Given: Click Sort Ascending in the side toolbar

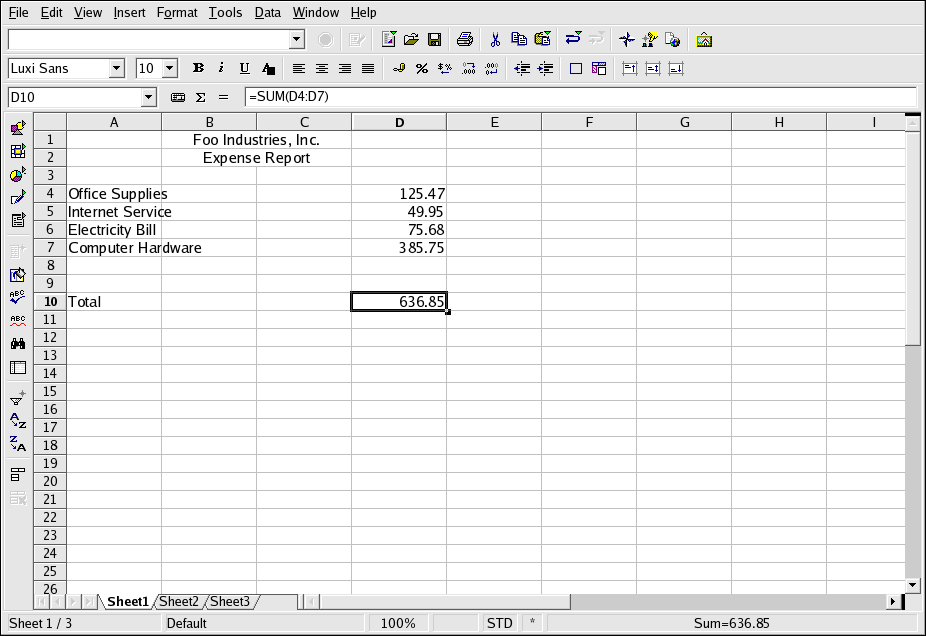Looking at the screenshot, I should (18, 421).
